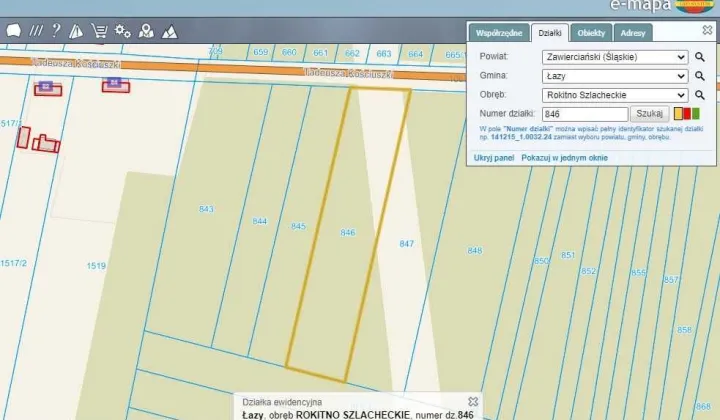
Task: Switch to the Adresy tab
Action: point(633,33)
